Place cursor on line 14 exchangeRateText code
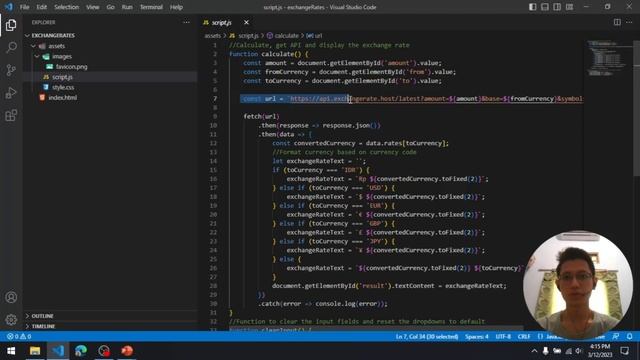The width and height of the screenshot is (640, 360). [319, 161]
